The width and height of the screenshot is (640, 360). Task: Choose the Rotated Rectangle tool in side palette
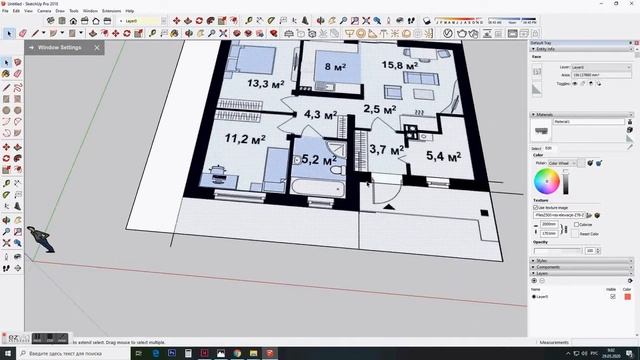[x=18, y=99]
